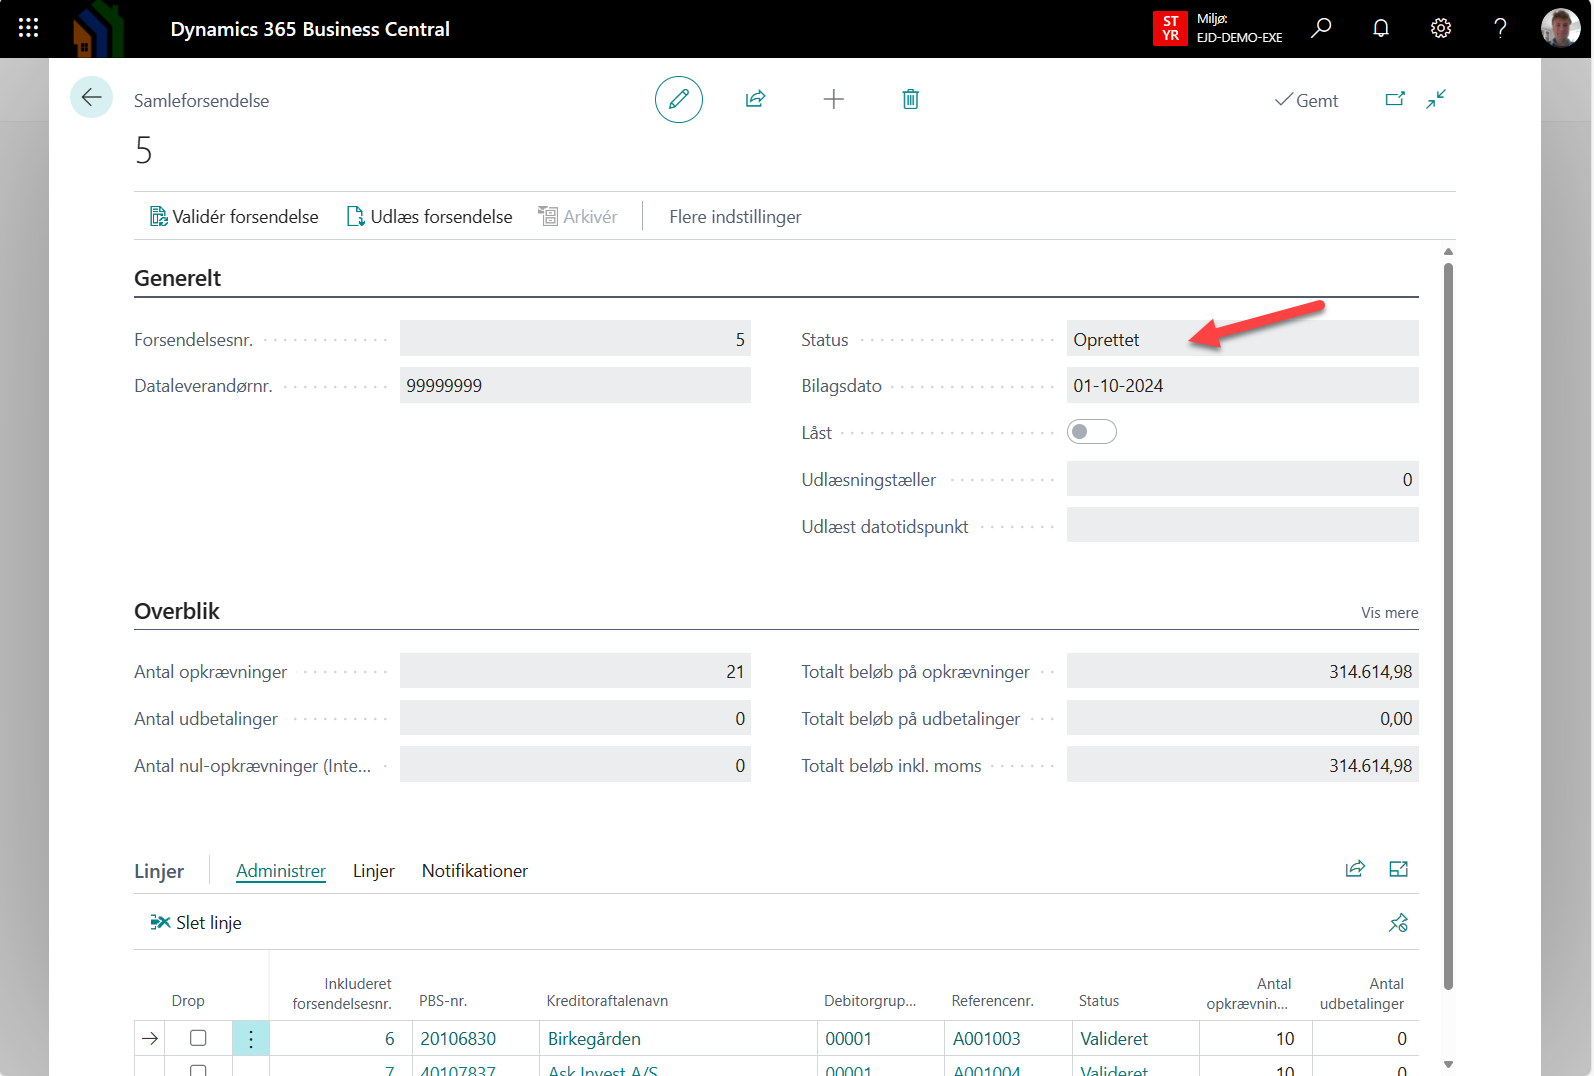The width and height of the screenshot is (1594, 1076).
Task: Click the pencil edit icon
Action: 678,99
